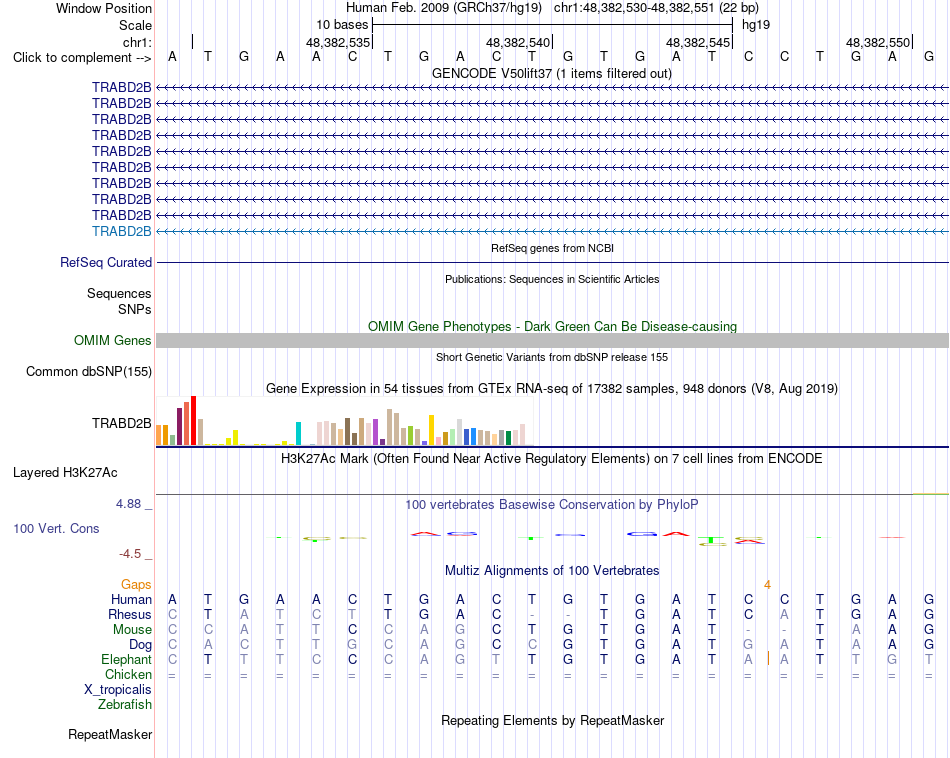Viewport: 950px width, 758px height.
Task: Click the RefSeq Curated horizontal feature line
Action: coord(552,262)
